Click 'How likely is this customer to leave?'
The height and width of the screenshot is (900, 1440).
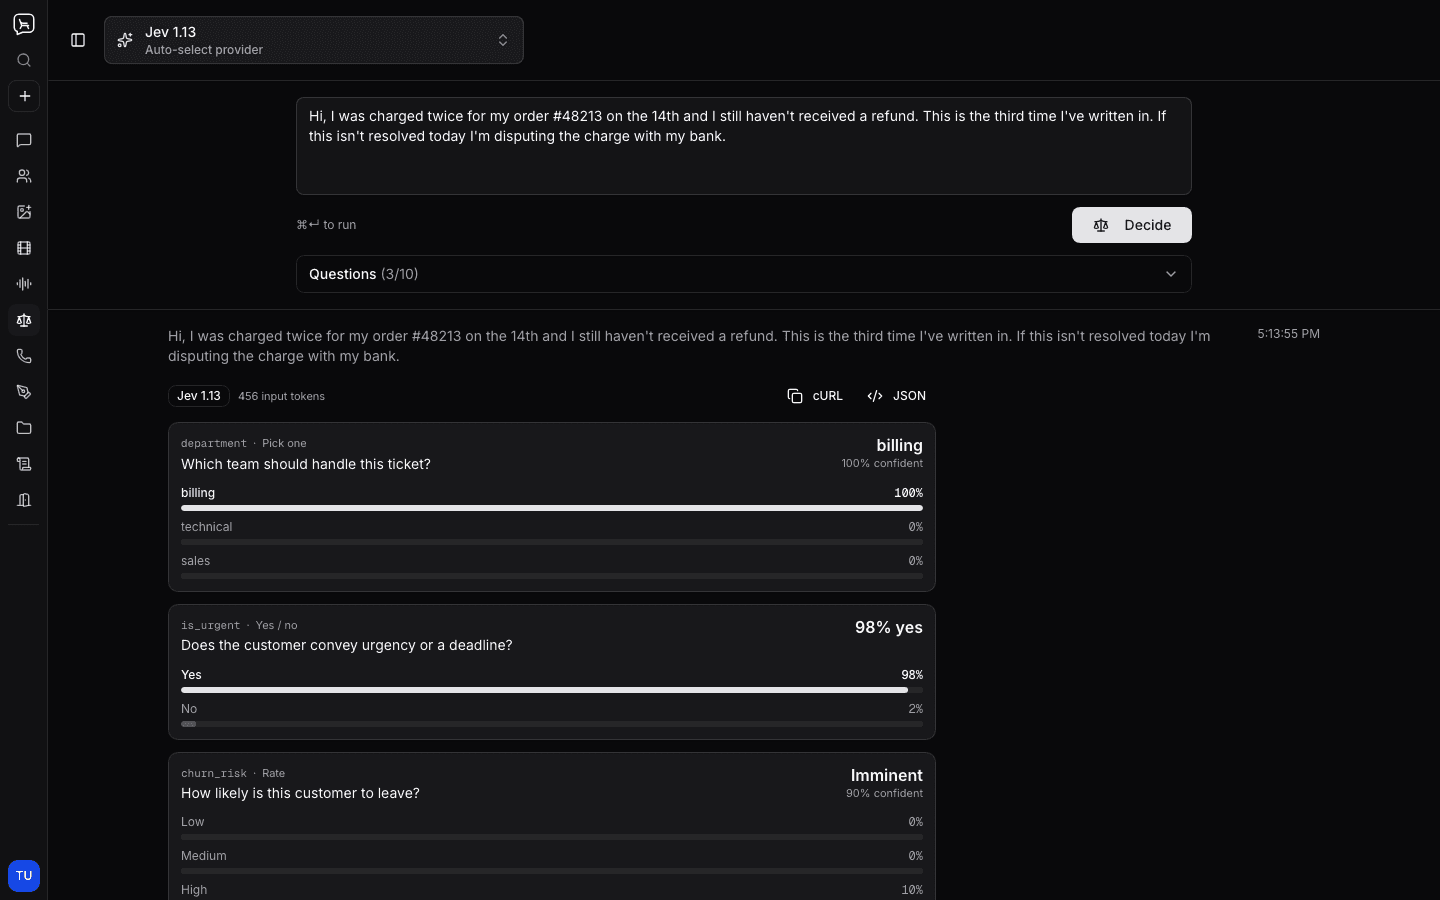click(x=300, y=793)
